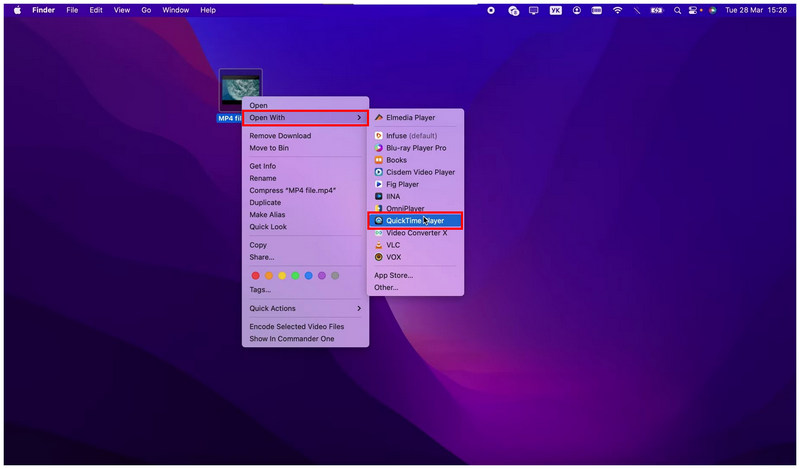Choose App Store... in submenu

[x=415, y=276]
